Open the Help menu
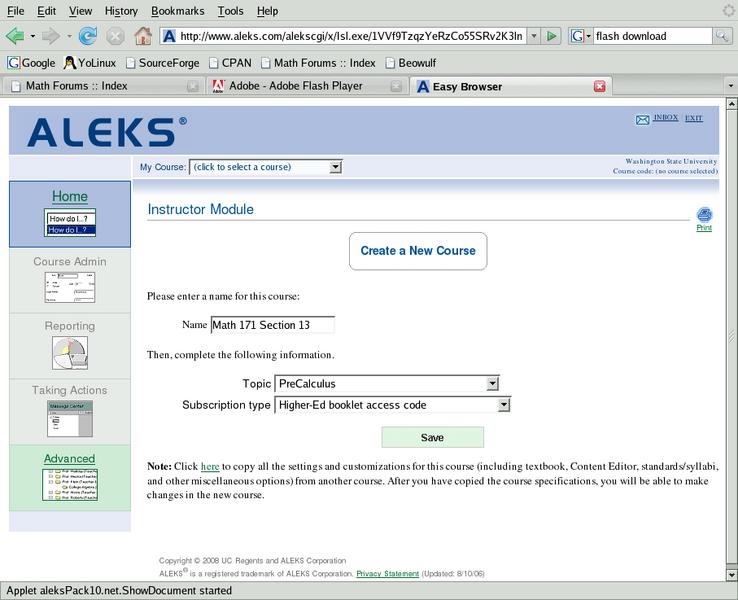738x600 pixels. coord(267,11)
